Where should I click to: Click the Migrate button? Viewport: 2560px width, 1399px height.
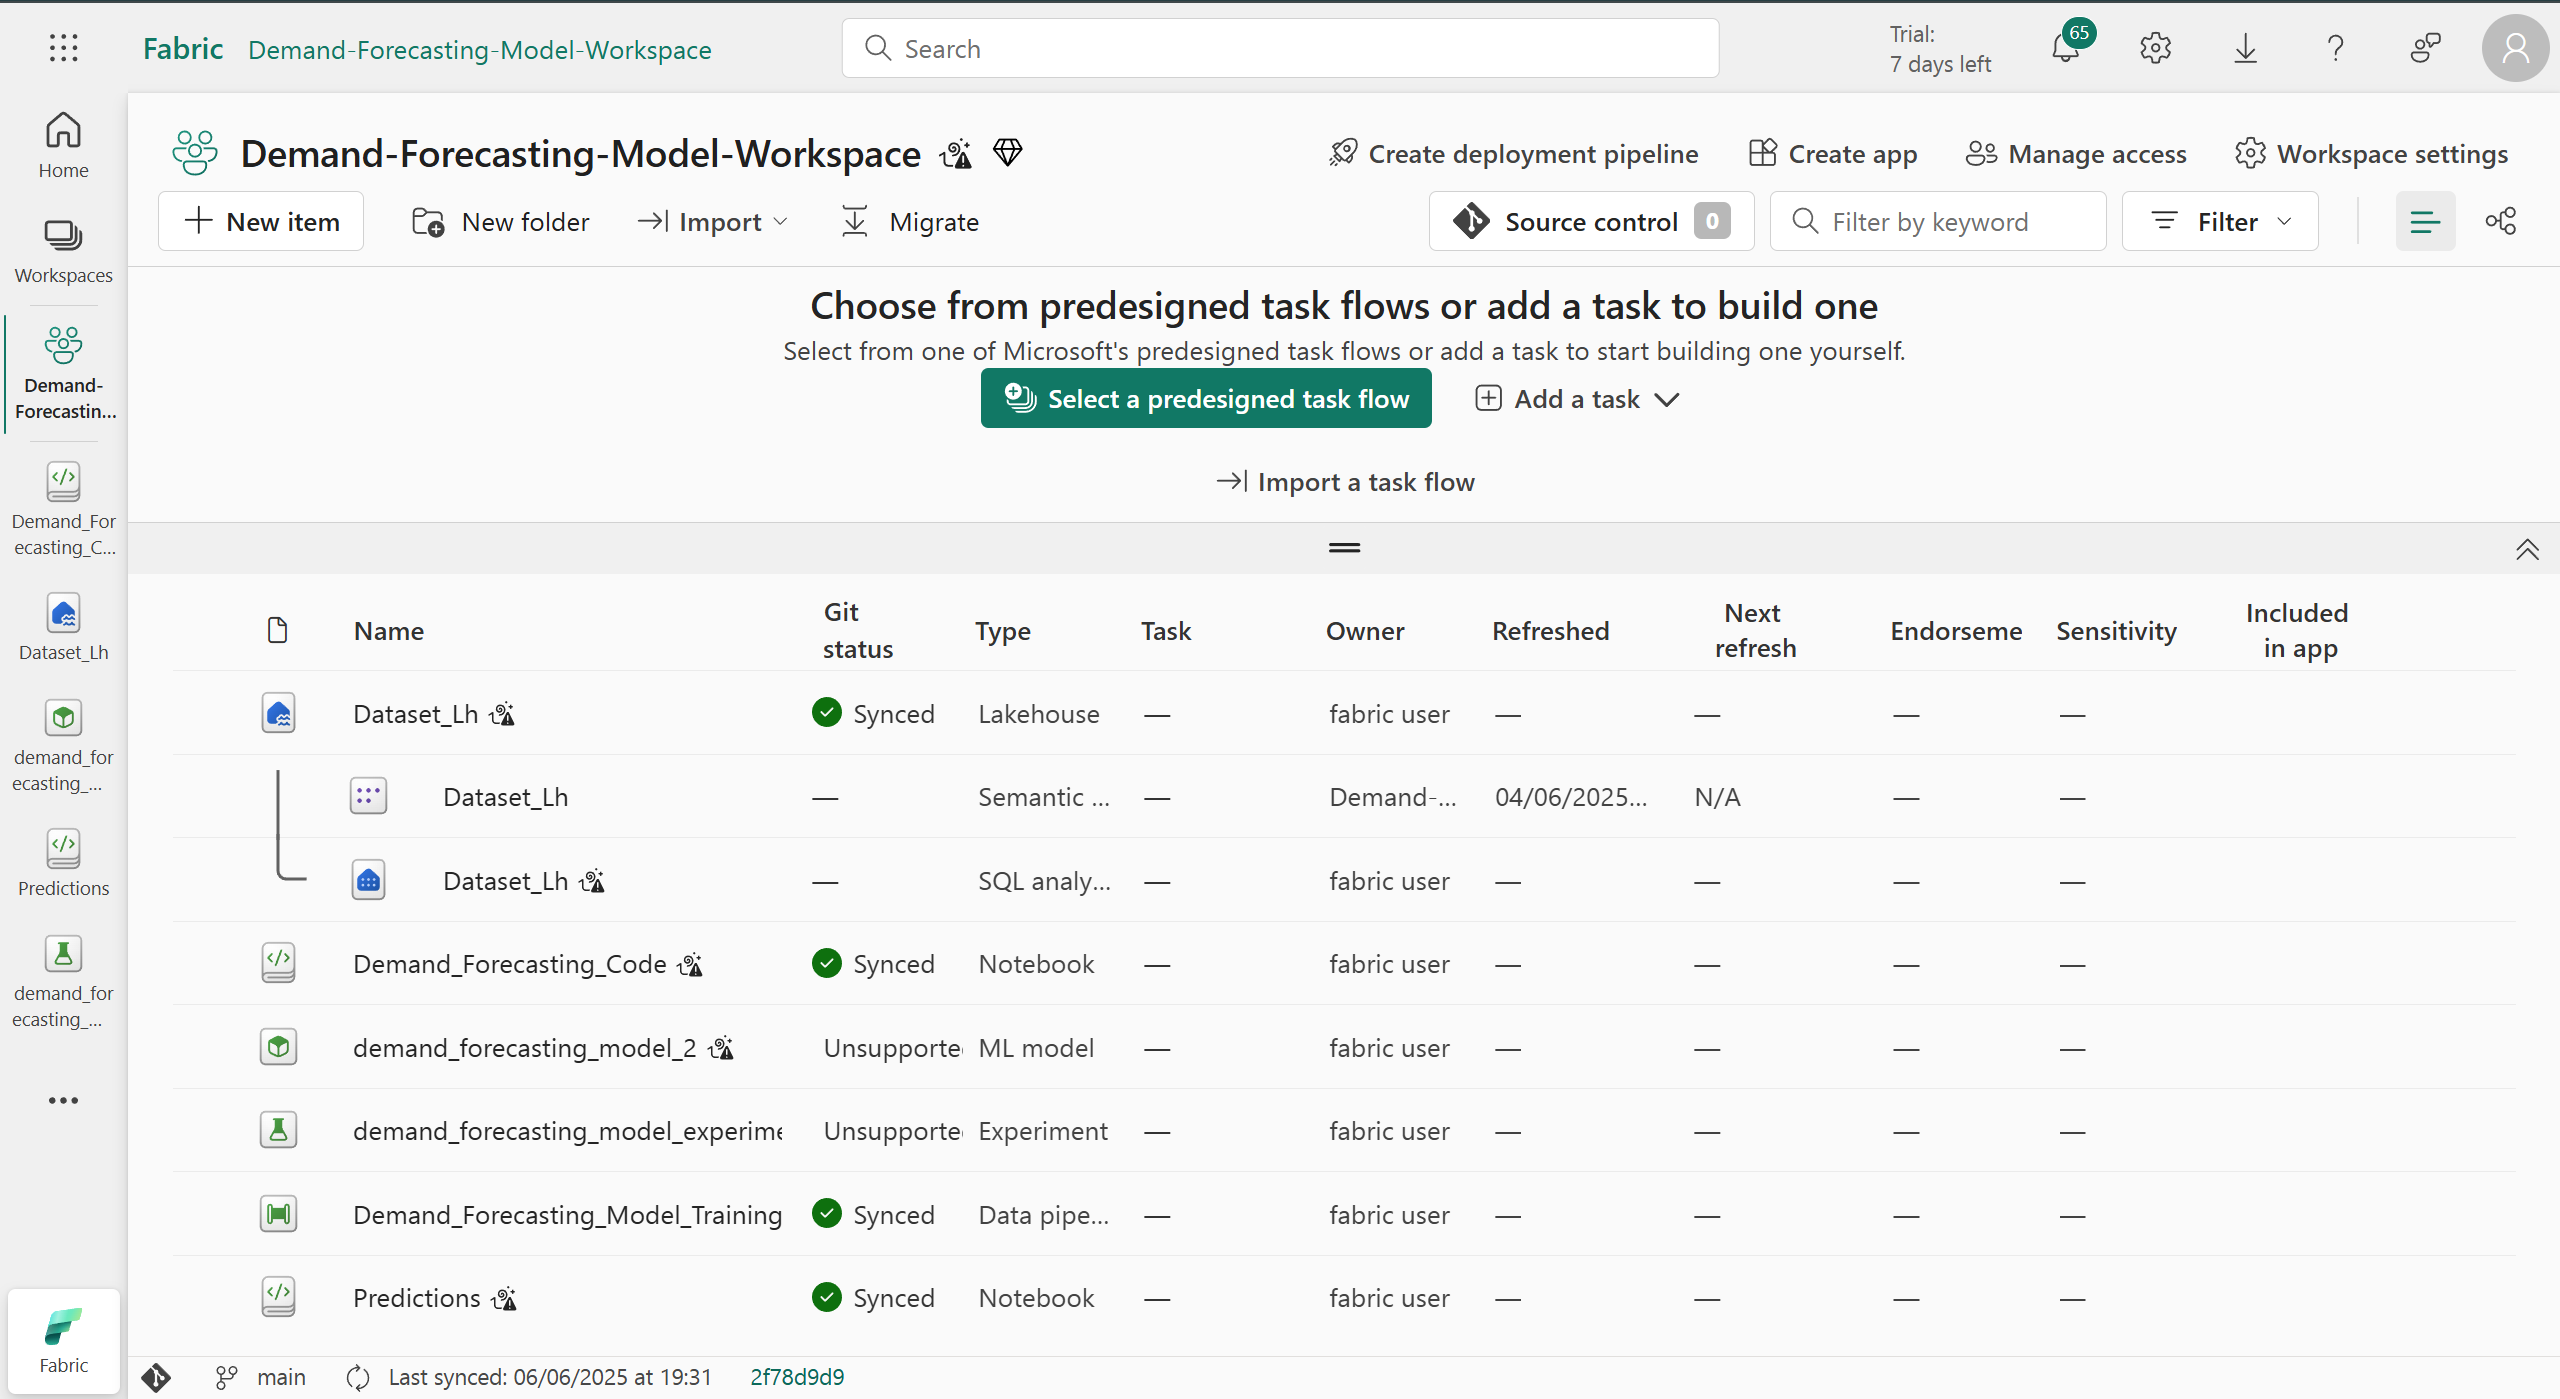point(909,221)
